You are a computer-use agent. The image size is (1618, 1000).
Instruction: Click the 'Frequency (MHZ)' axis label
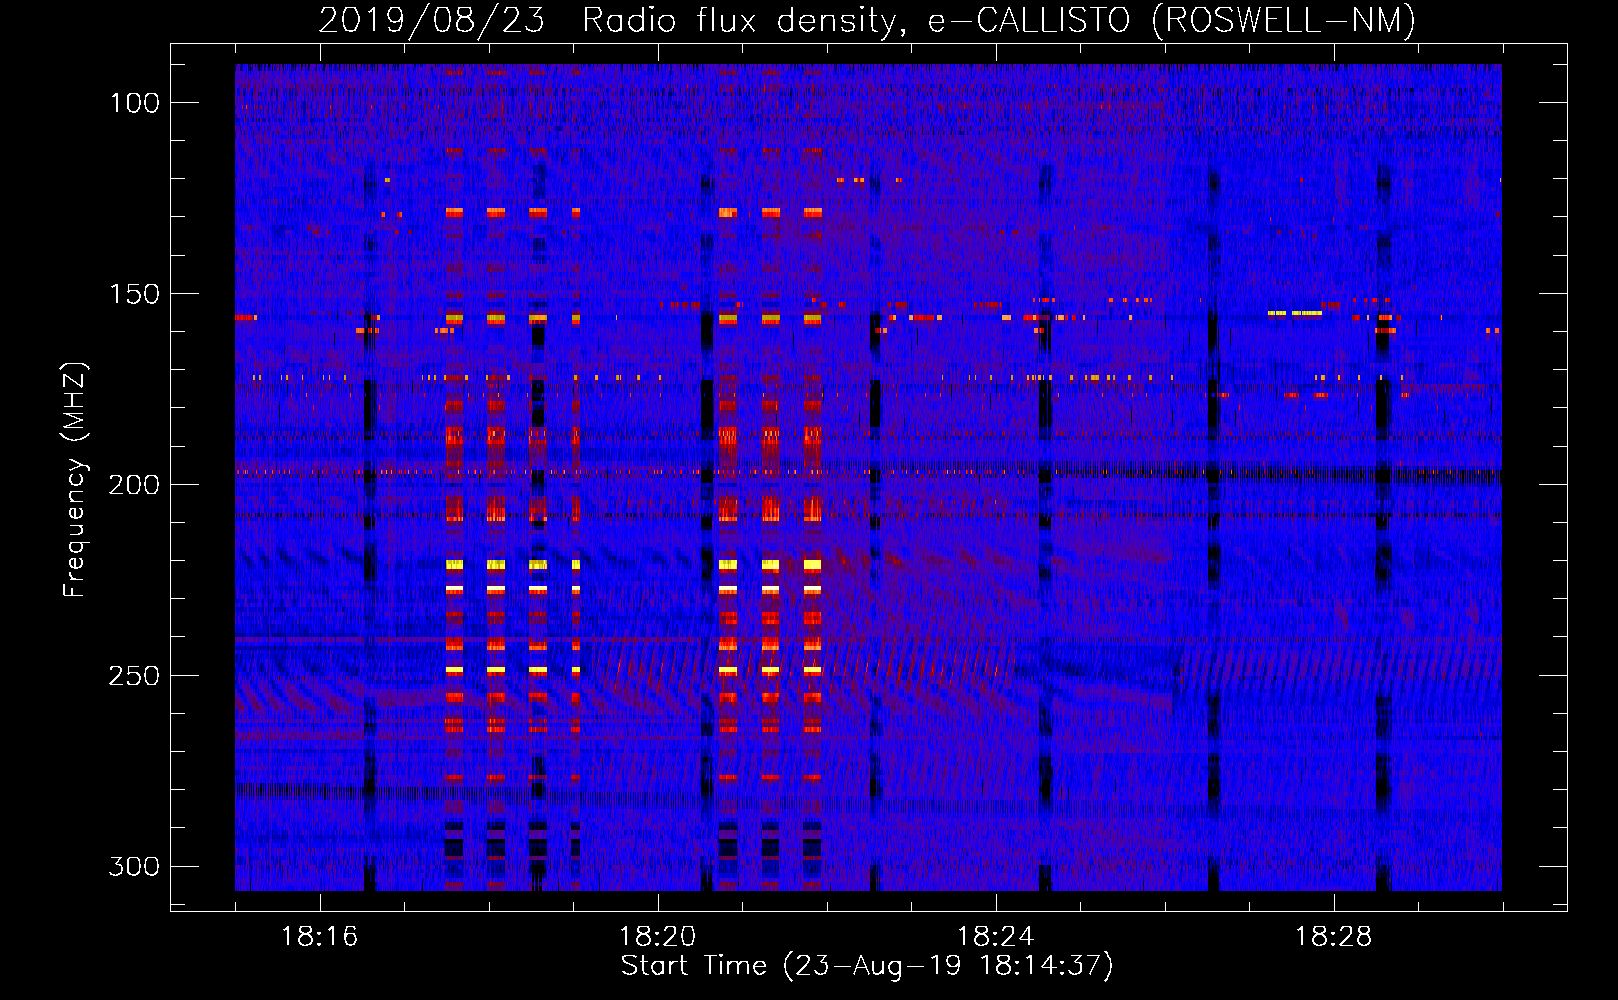tap(75, 480)
